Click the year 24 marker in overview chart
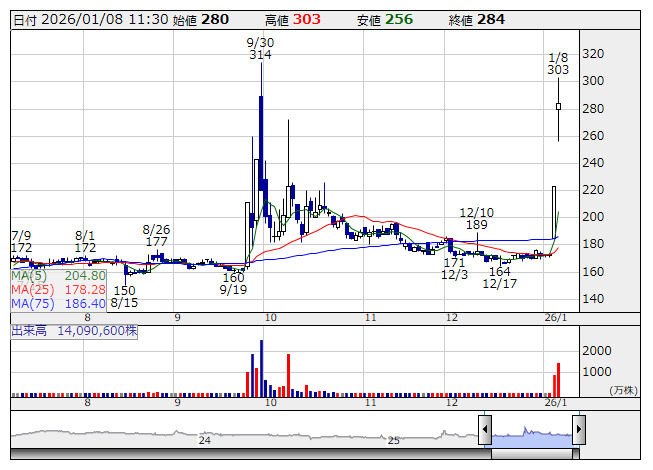The image size is (653, 470). pos(204,440)
